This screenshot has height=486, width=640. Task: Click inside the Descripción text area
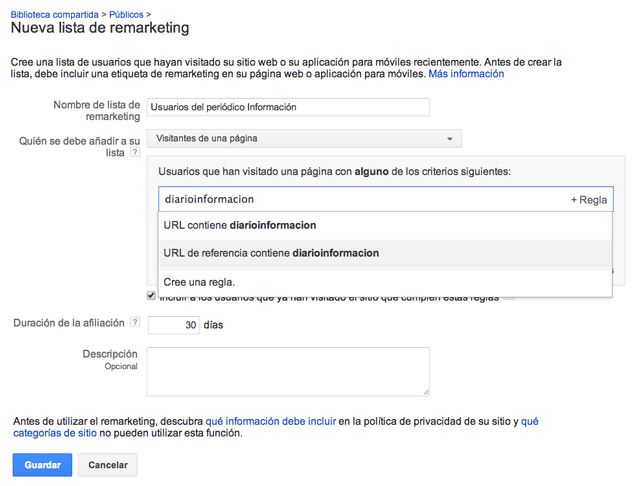(x=288, y=371)
